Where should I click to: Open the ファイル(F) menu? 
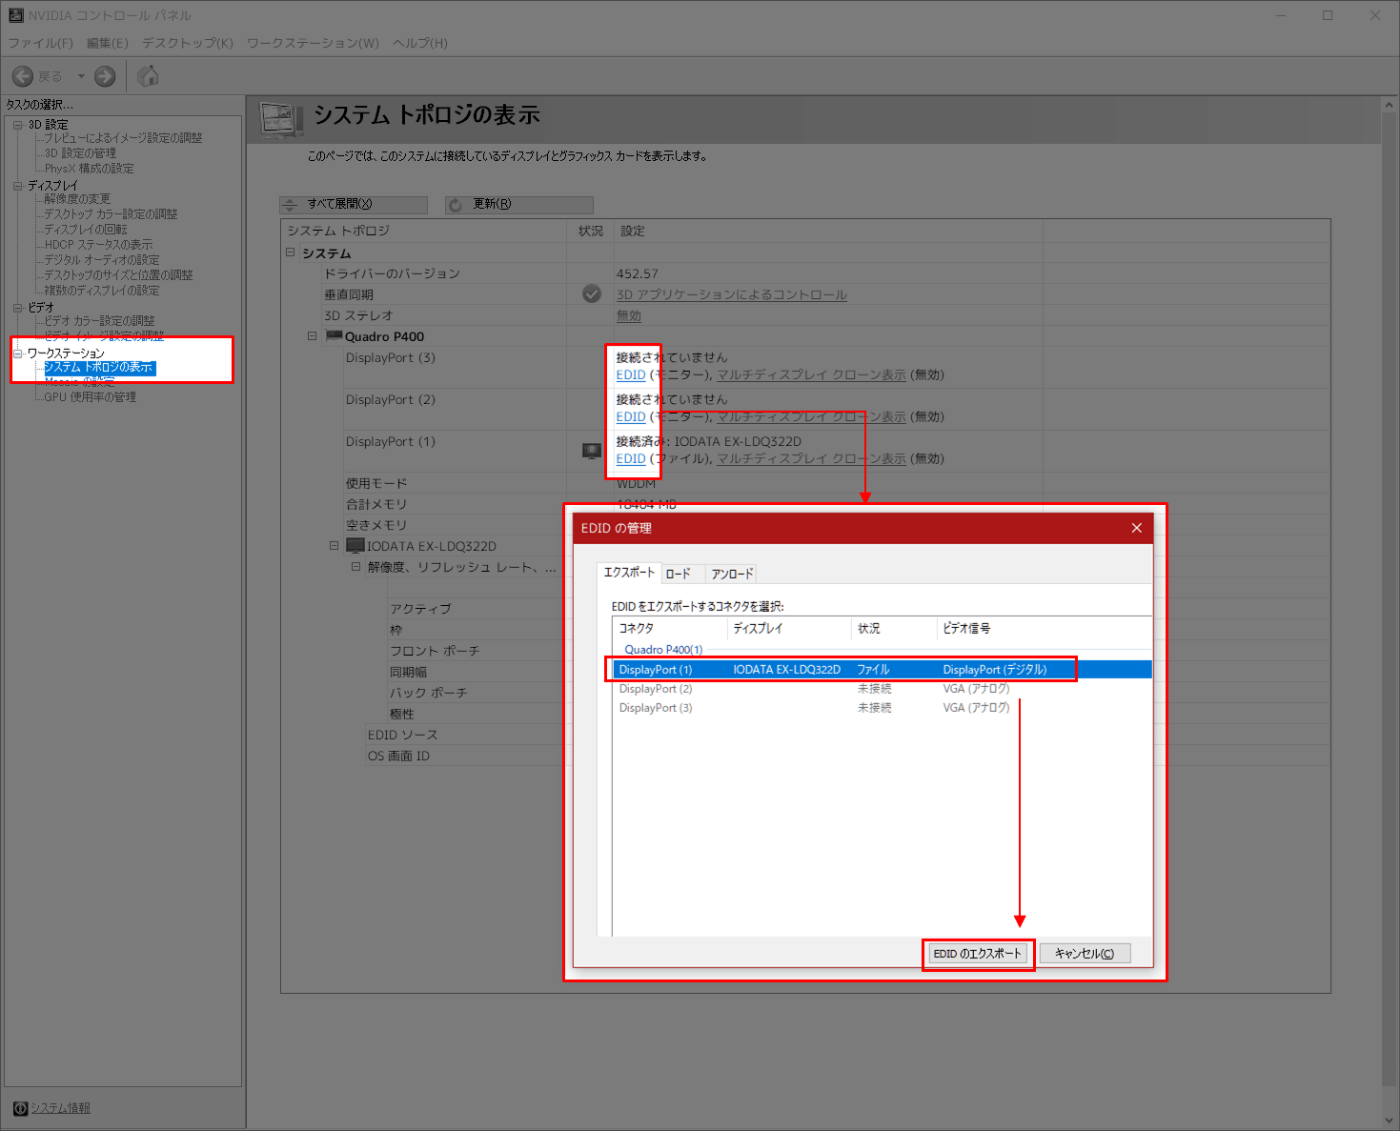tap(41, 43)
